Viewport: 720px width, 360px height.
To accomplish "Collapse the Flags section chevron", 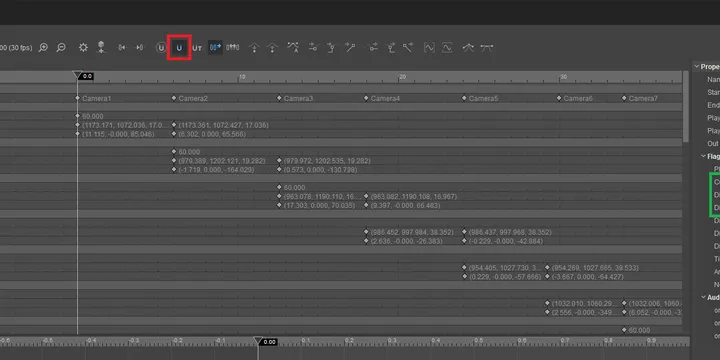I will pos(703,156).
